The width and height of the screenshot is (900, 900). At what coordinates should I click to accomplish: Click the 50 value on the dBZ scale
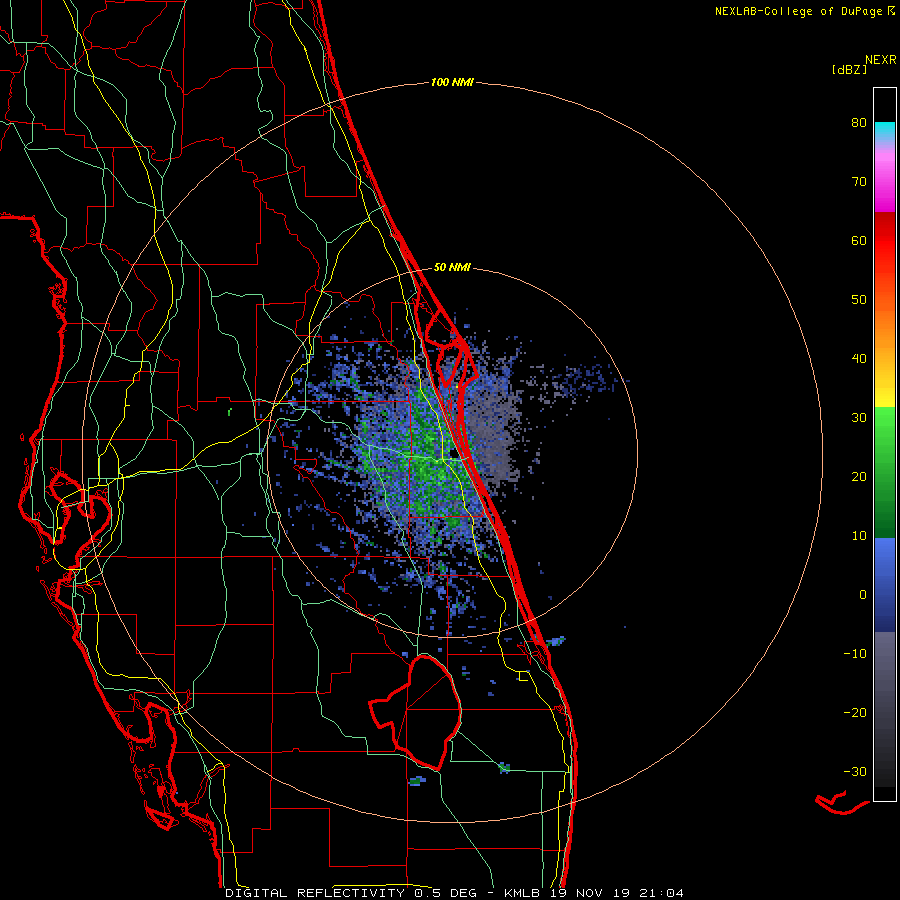[x=859, y=300]
